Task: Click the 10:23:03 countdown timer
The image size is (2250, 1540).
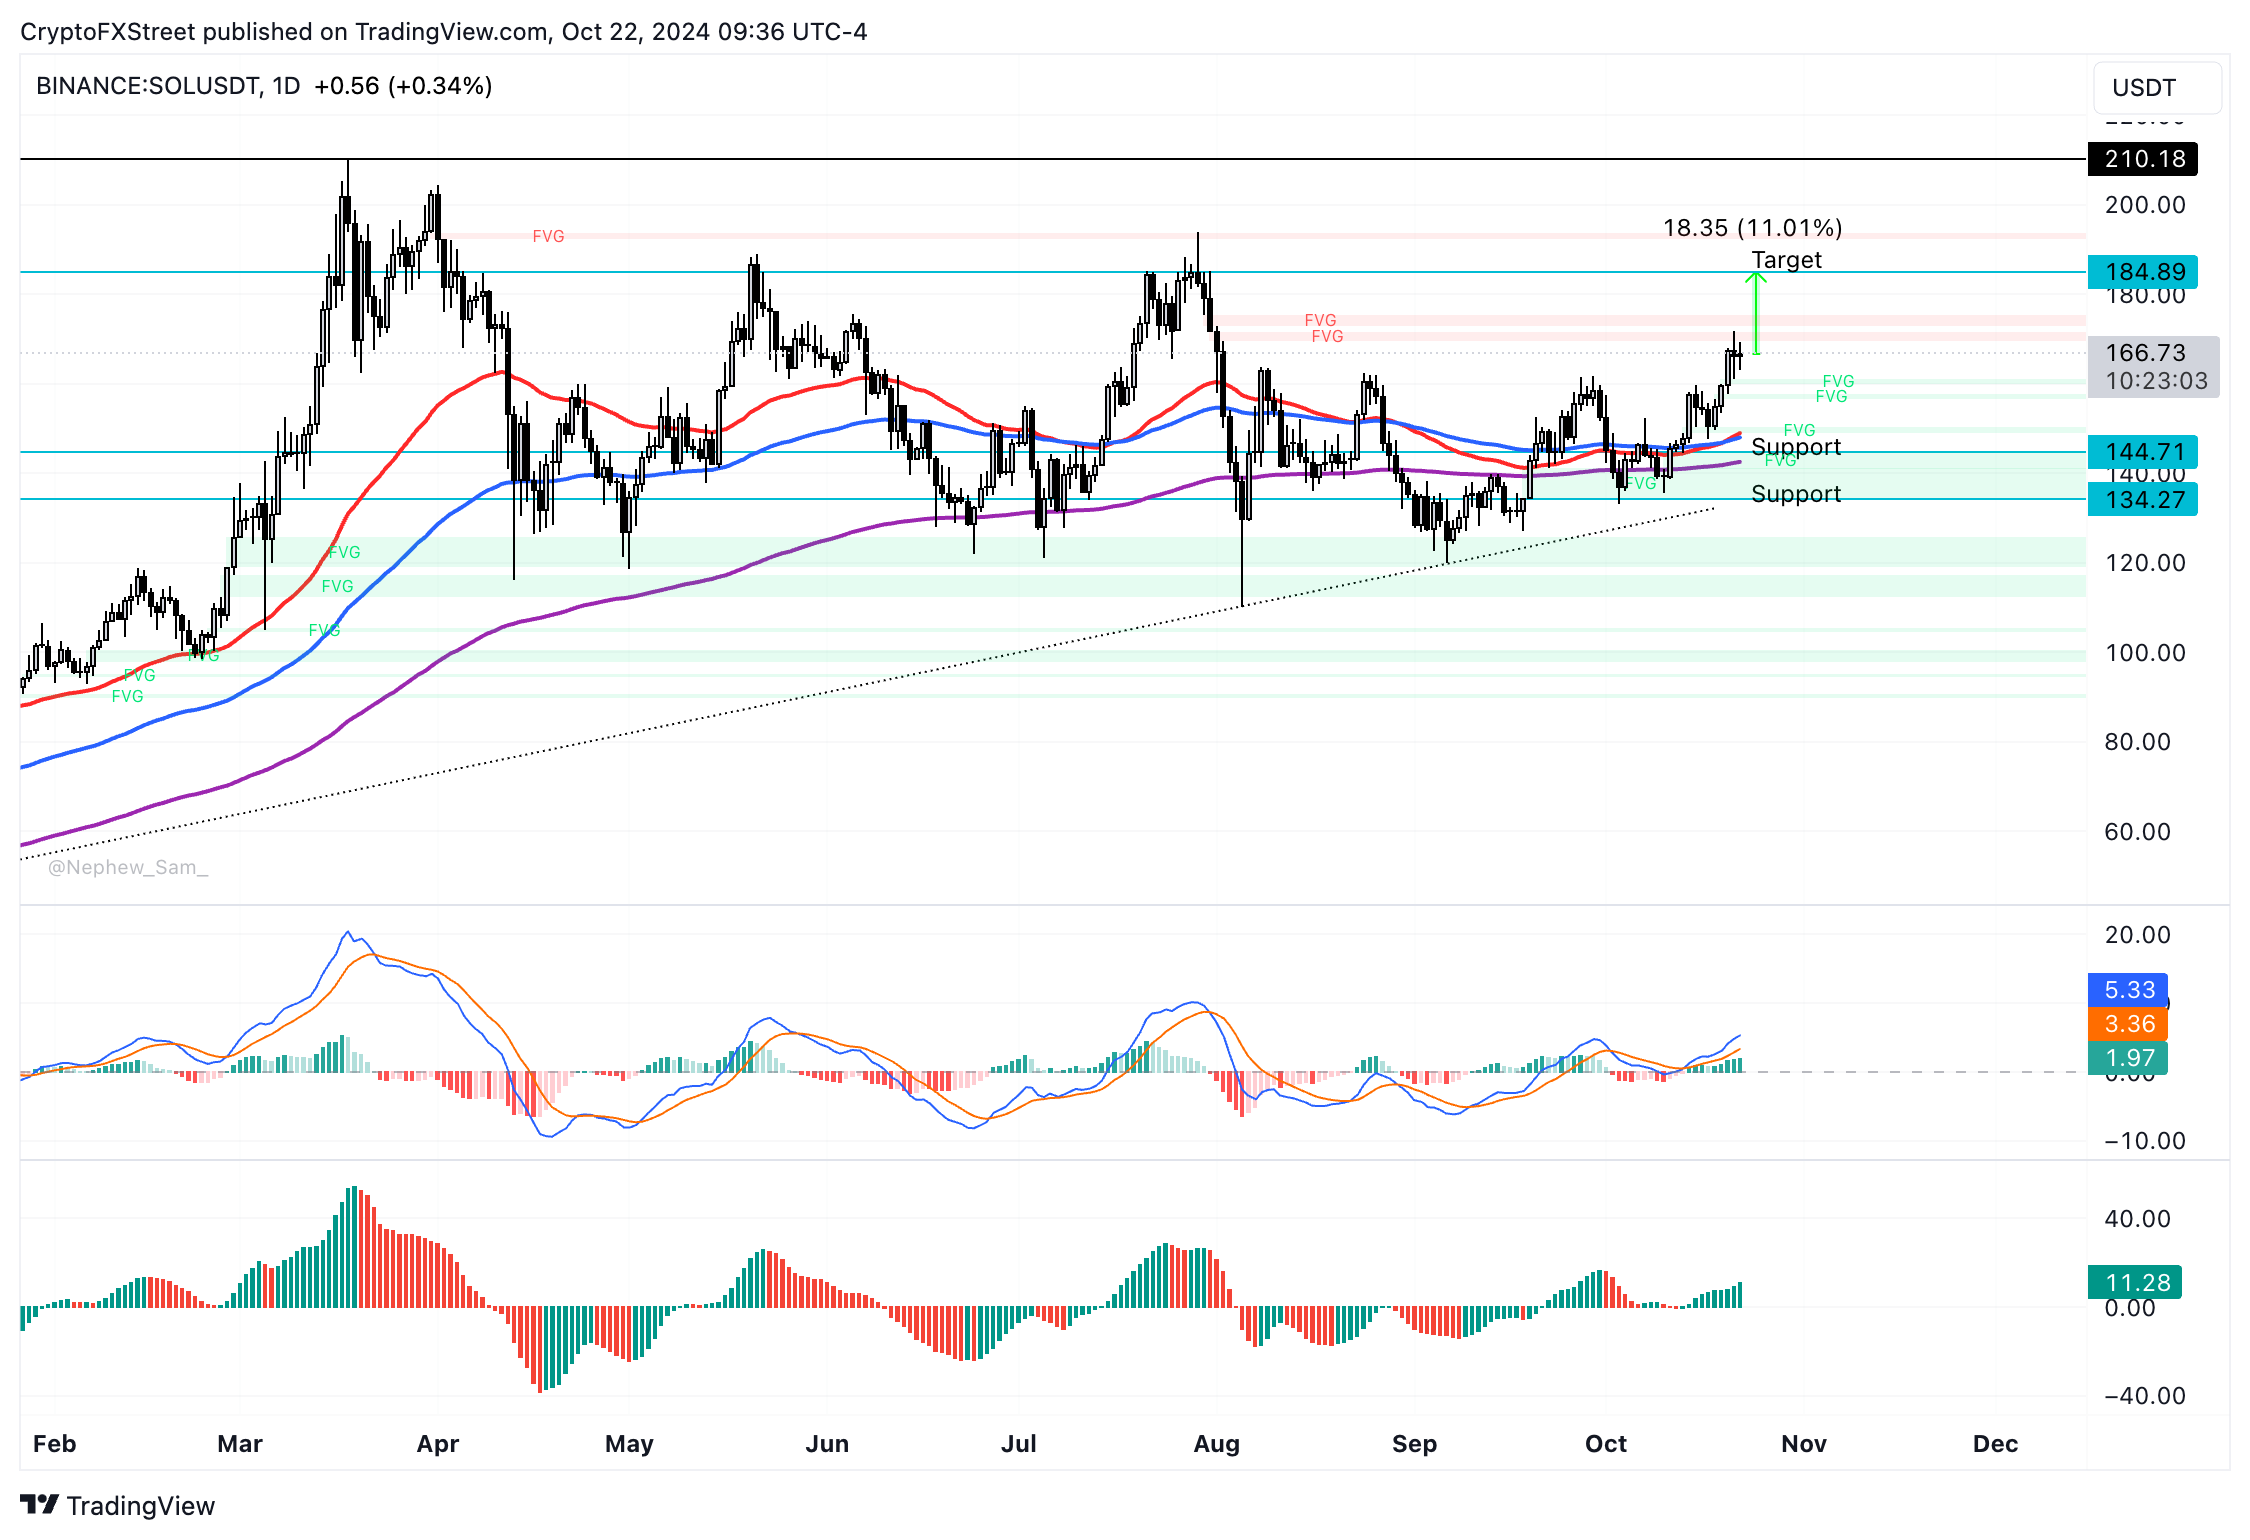Action: [x=2156, y=381]
